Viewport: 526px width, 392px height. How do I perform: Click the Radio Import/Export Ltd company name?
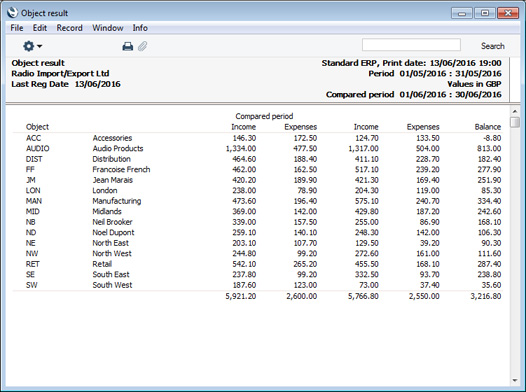[60, 73]
